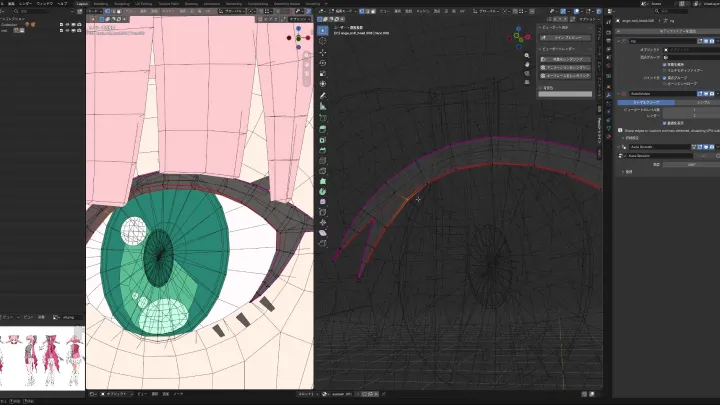Open the Modifiers wrench properties tab
Screen dimensions: 720x405
click(x=608, y=95)
